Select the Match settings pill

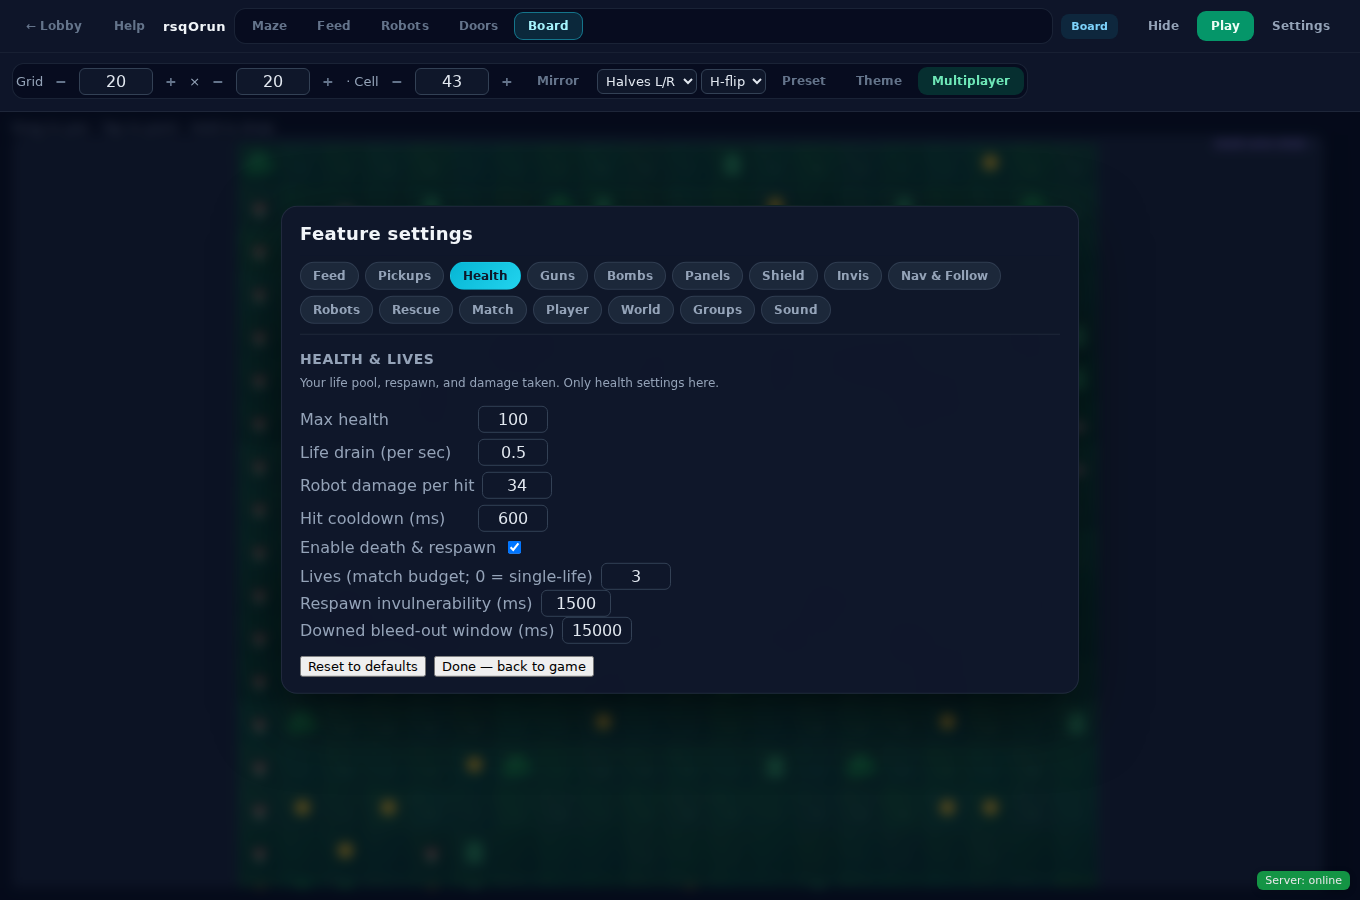point(493,310)
